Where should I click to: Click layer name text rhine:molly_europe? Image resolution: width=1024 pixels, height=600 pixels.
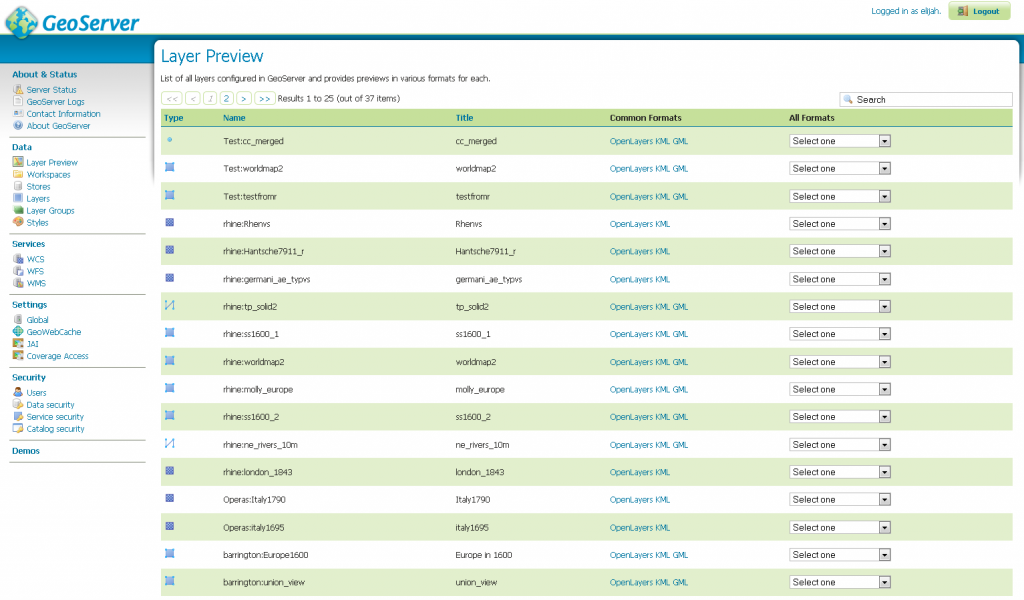258,390
